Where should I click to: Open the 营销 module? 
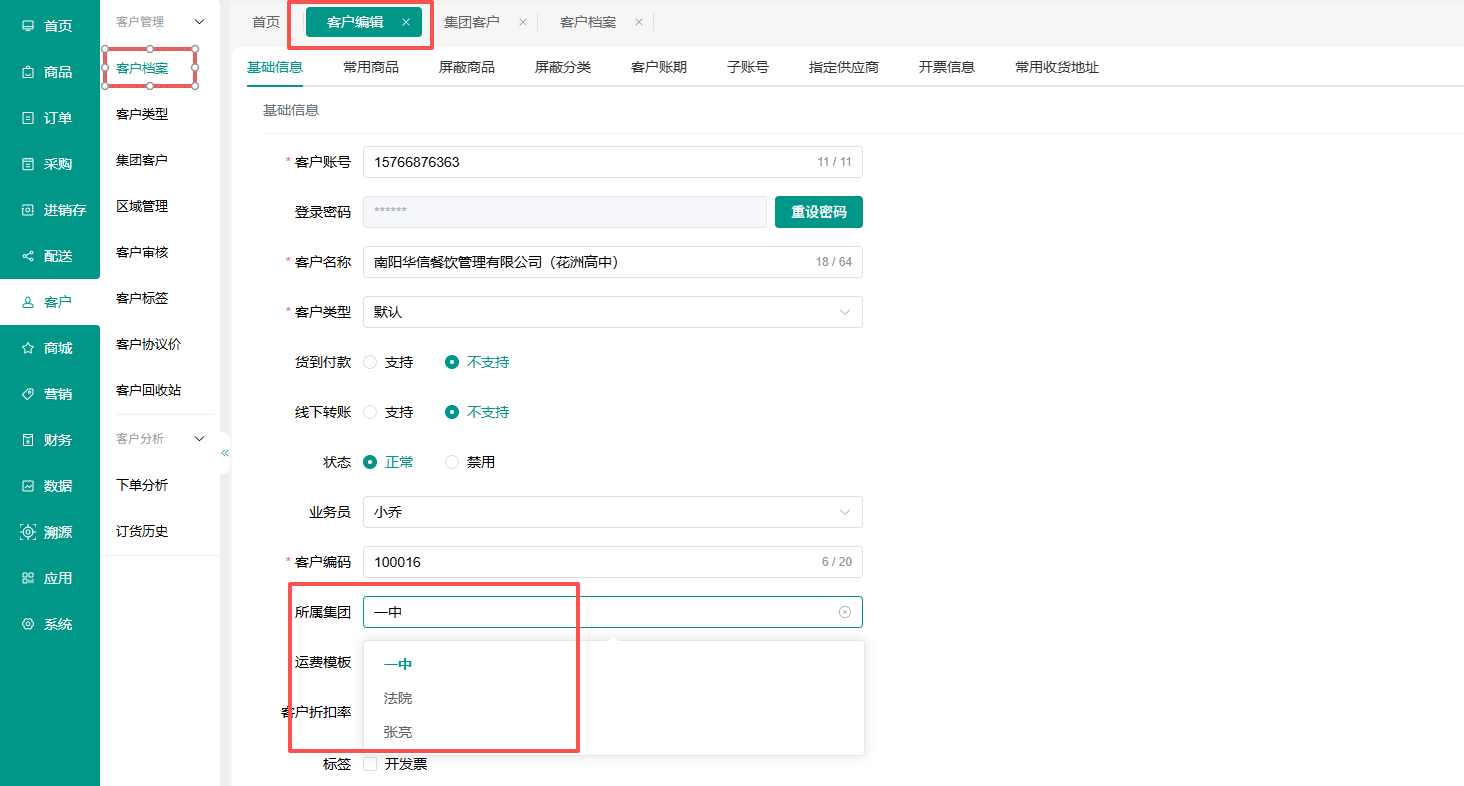[50, 394]
